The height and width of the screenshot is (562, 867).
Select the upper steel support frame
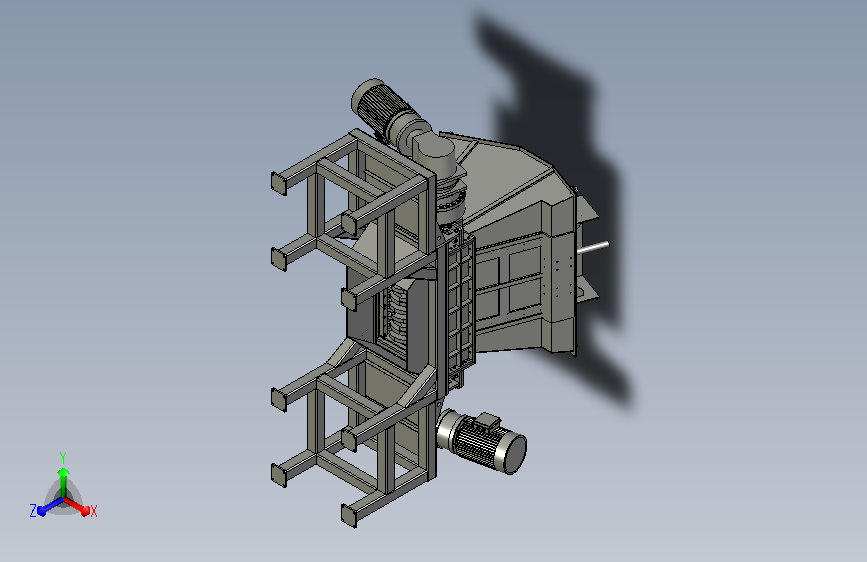[x=352, y=220]
